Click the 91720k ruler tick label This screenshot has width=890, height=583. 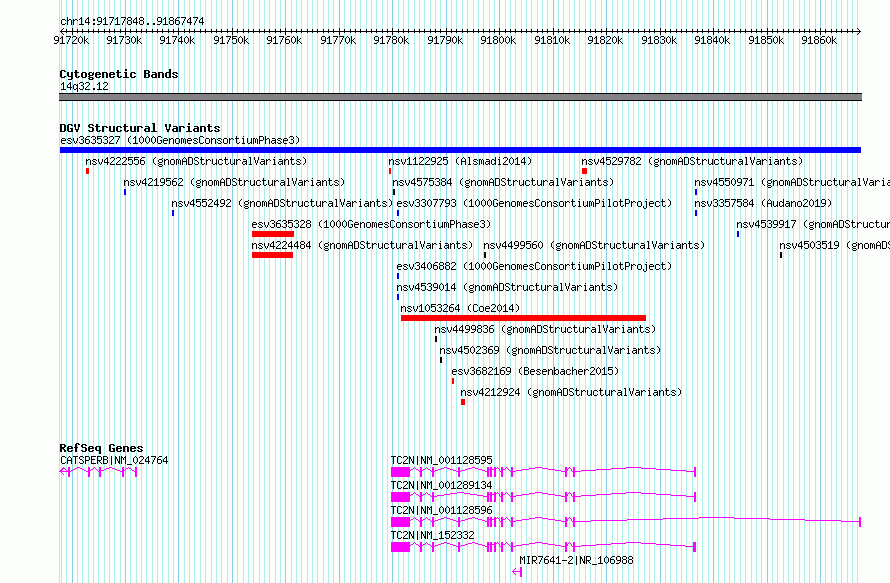pyautogui.click(x=71, y=40)
